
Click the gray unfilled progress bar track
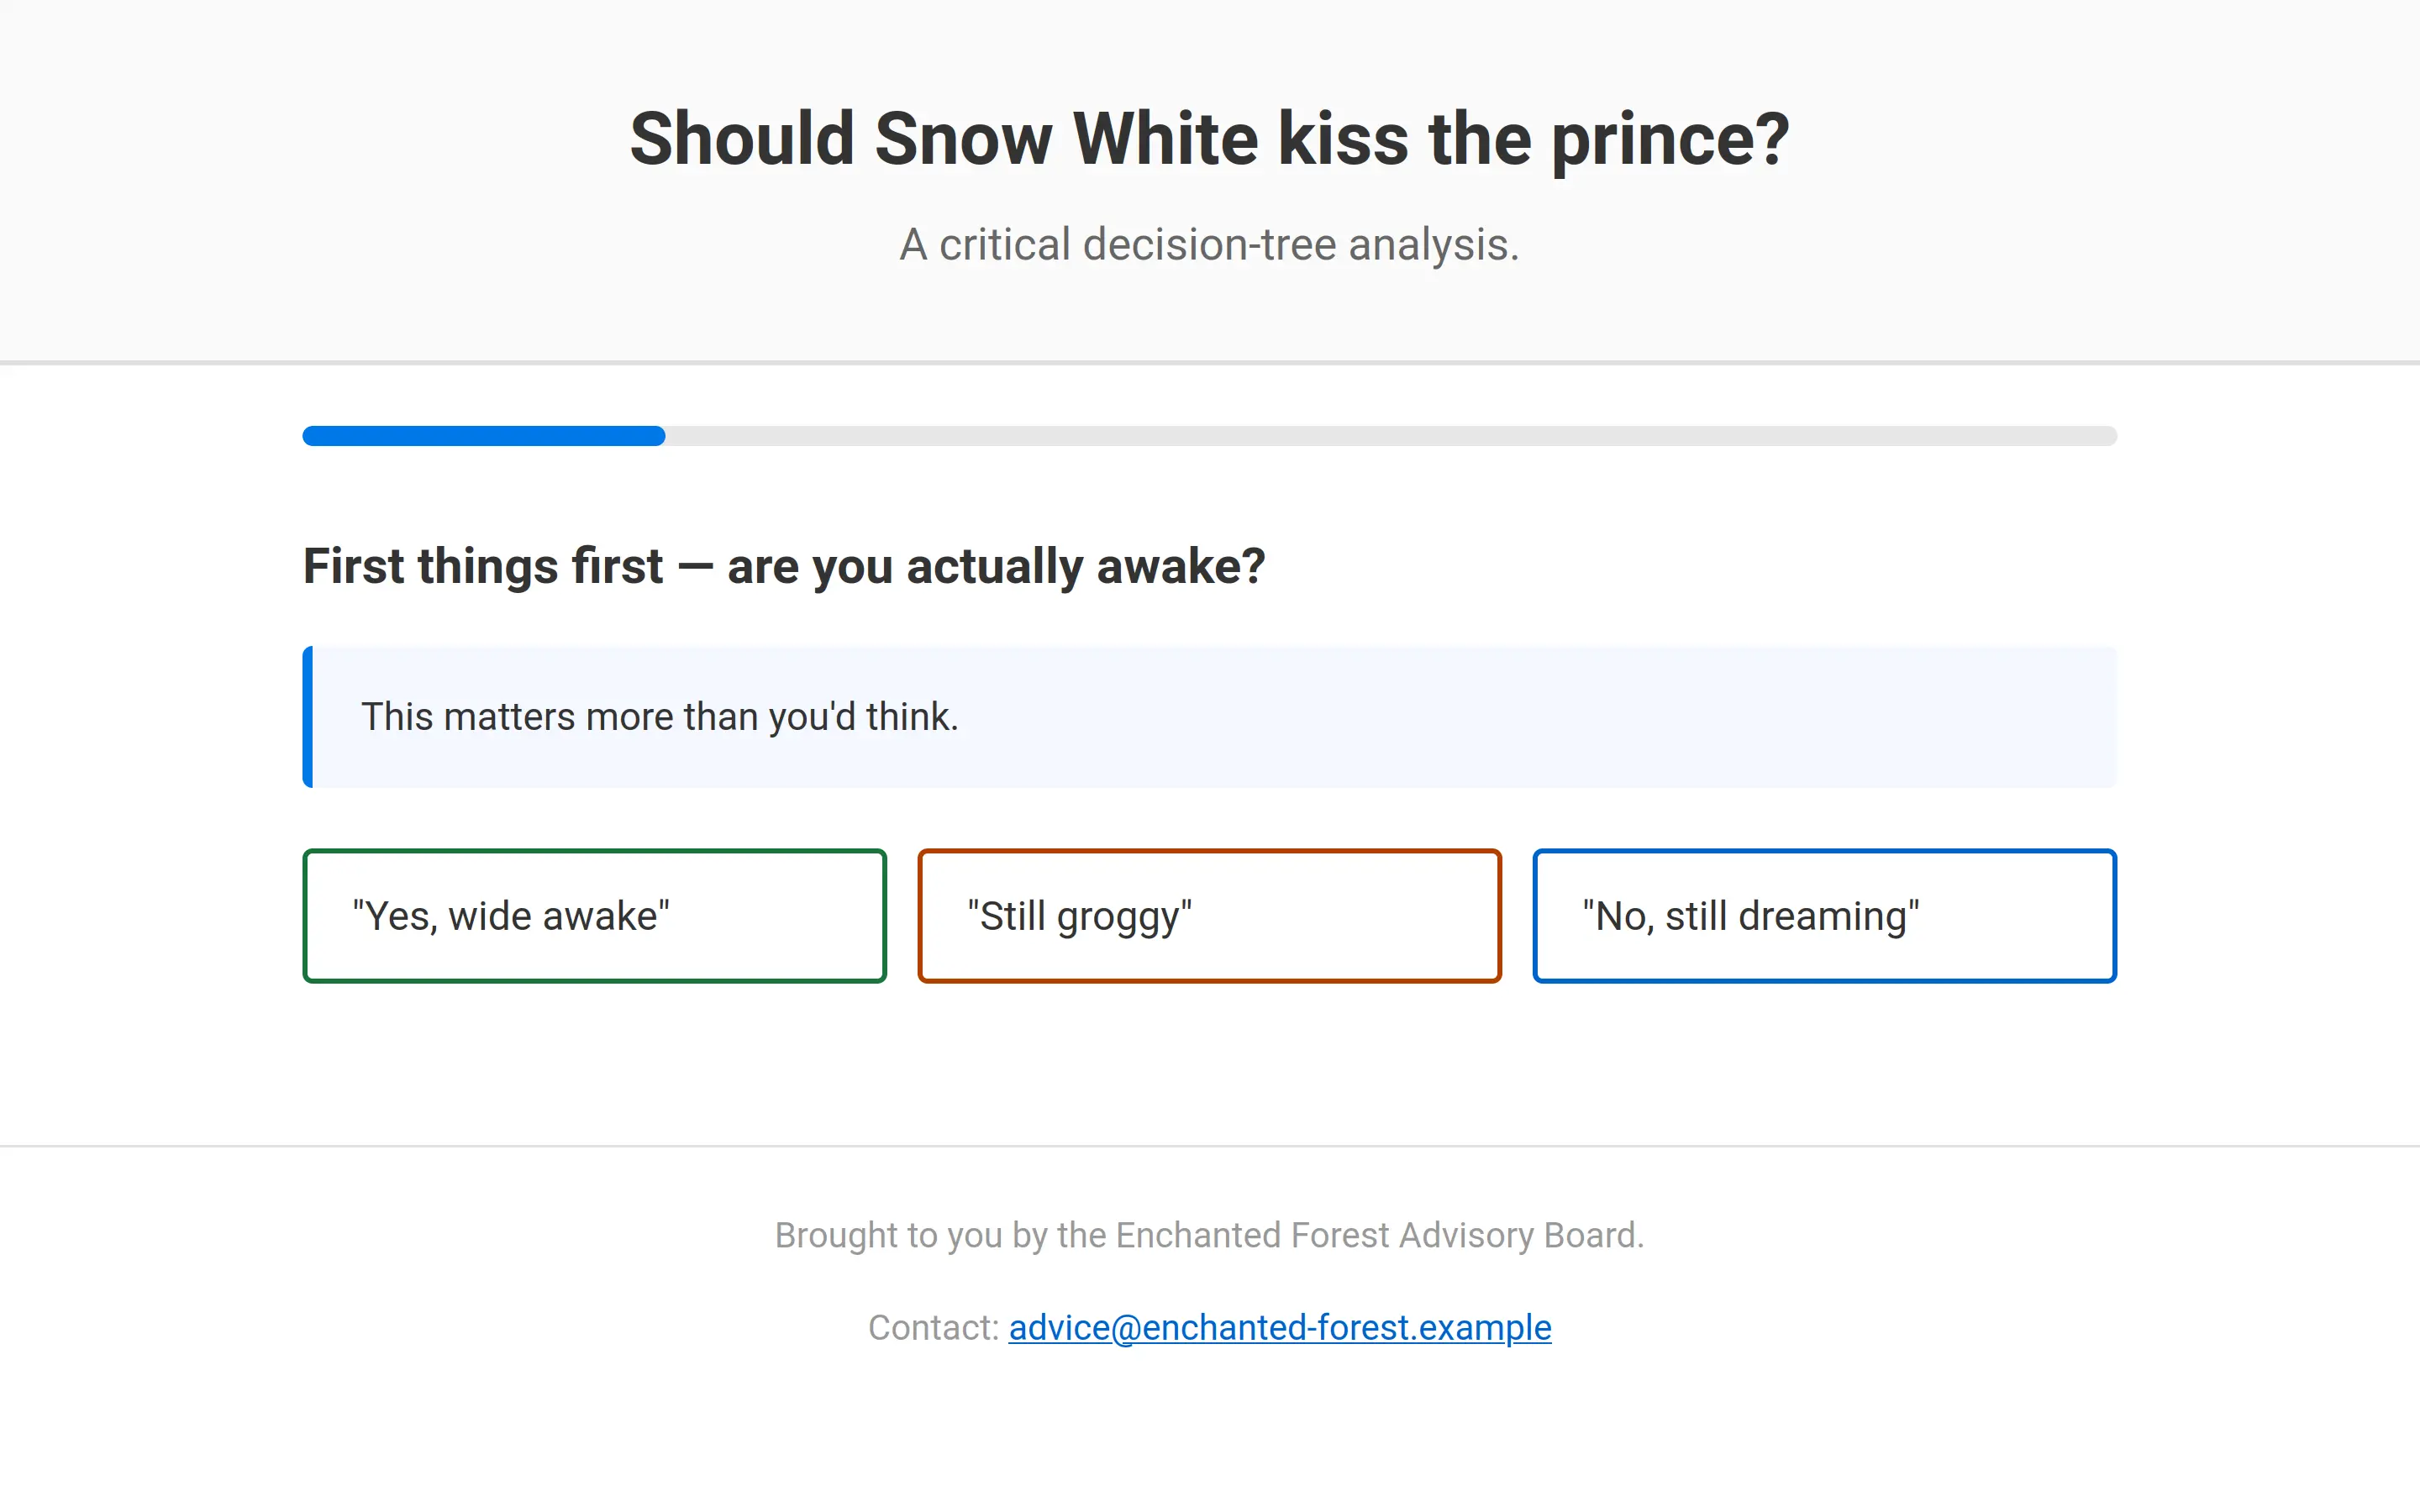coord(1390,436)
